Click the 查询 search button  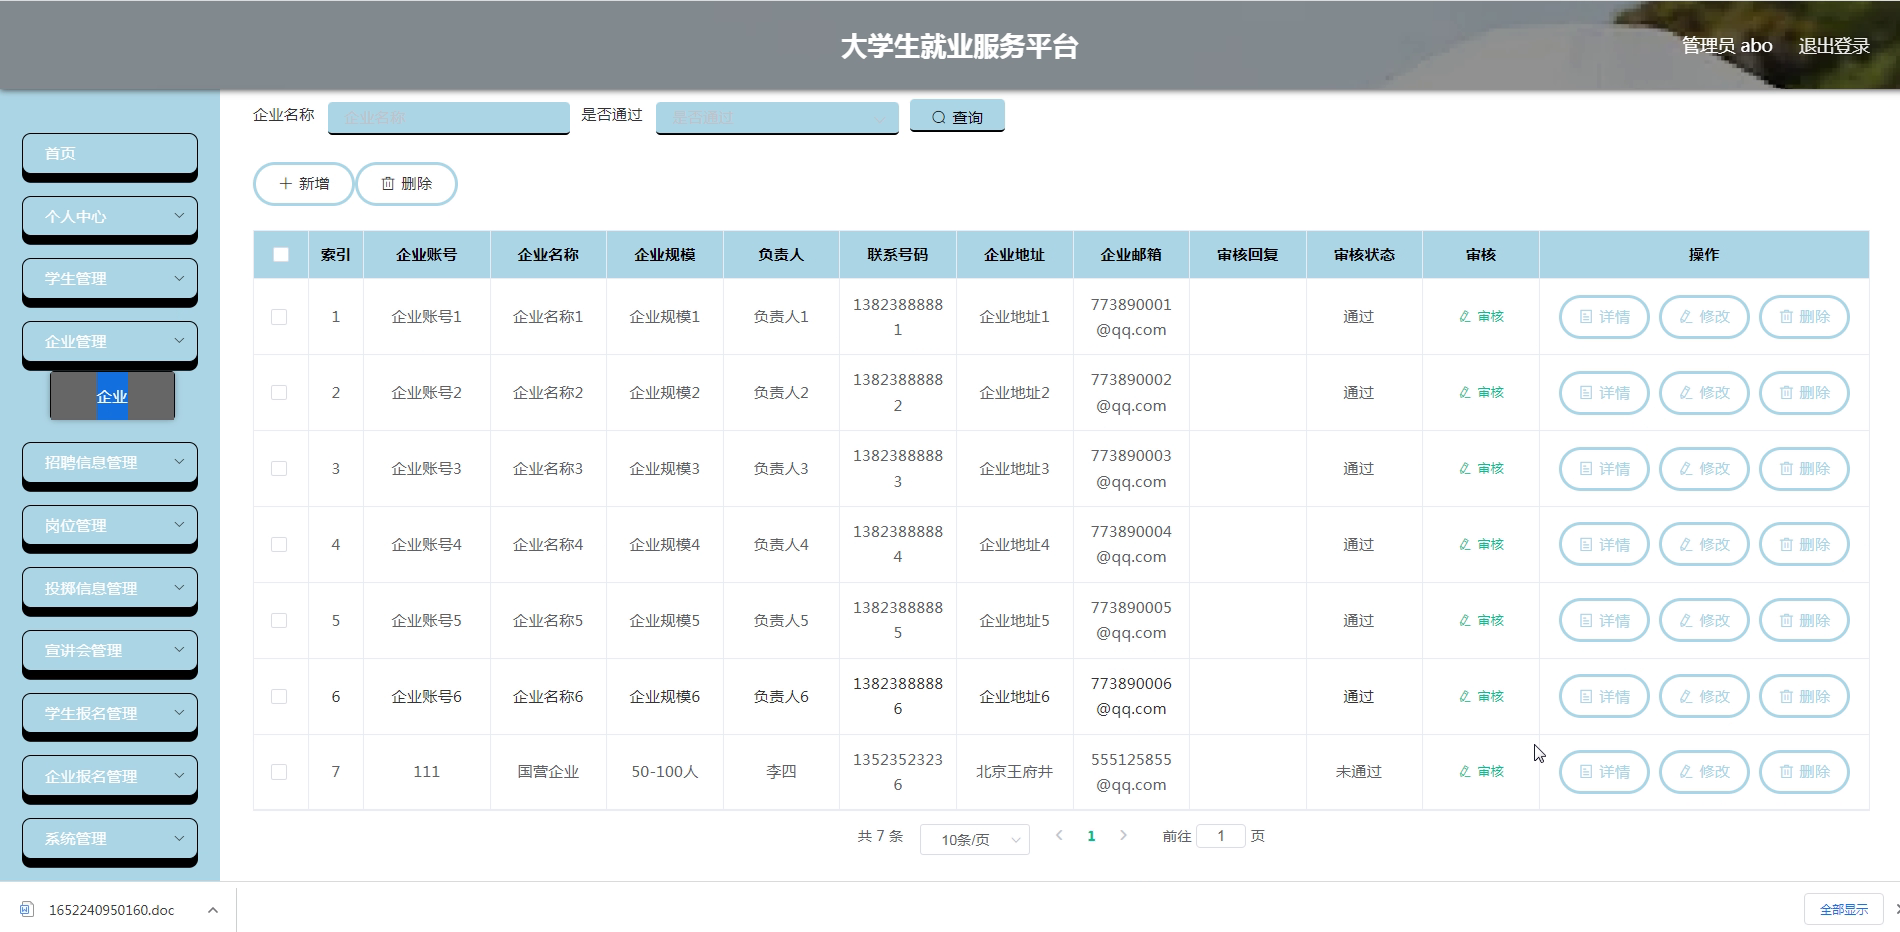pyautogui.click(x=957, y=117)
